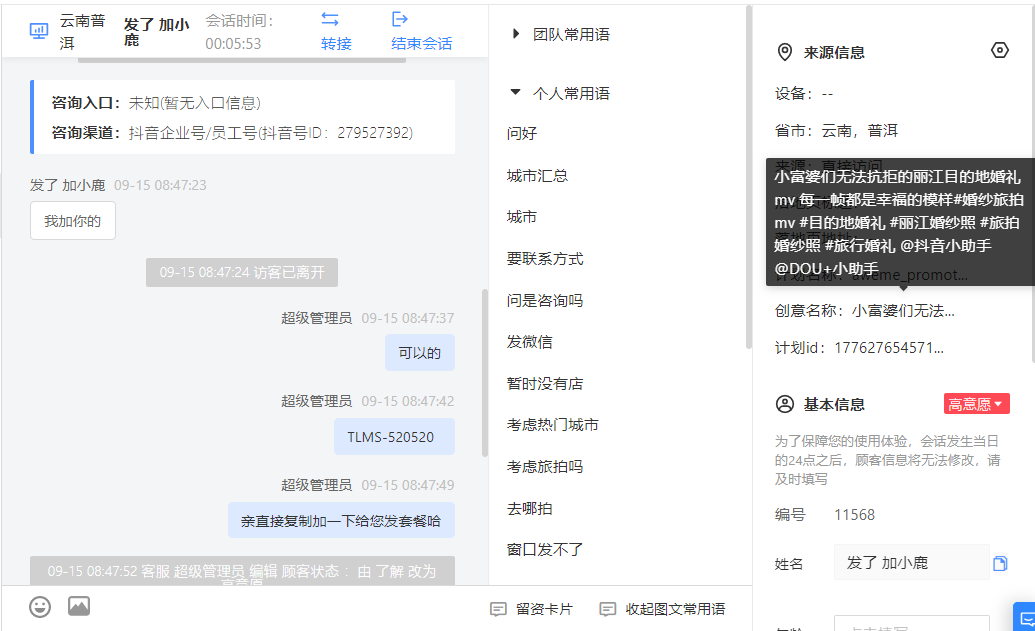Select the 问是咨询吗 quick phrase

(545, 300)
